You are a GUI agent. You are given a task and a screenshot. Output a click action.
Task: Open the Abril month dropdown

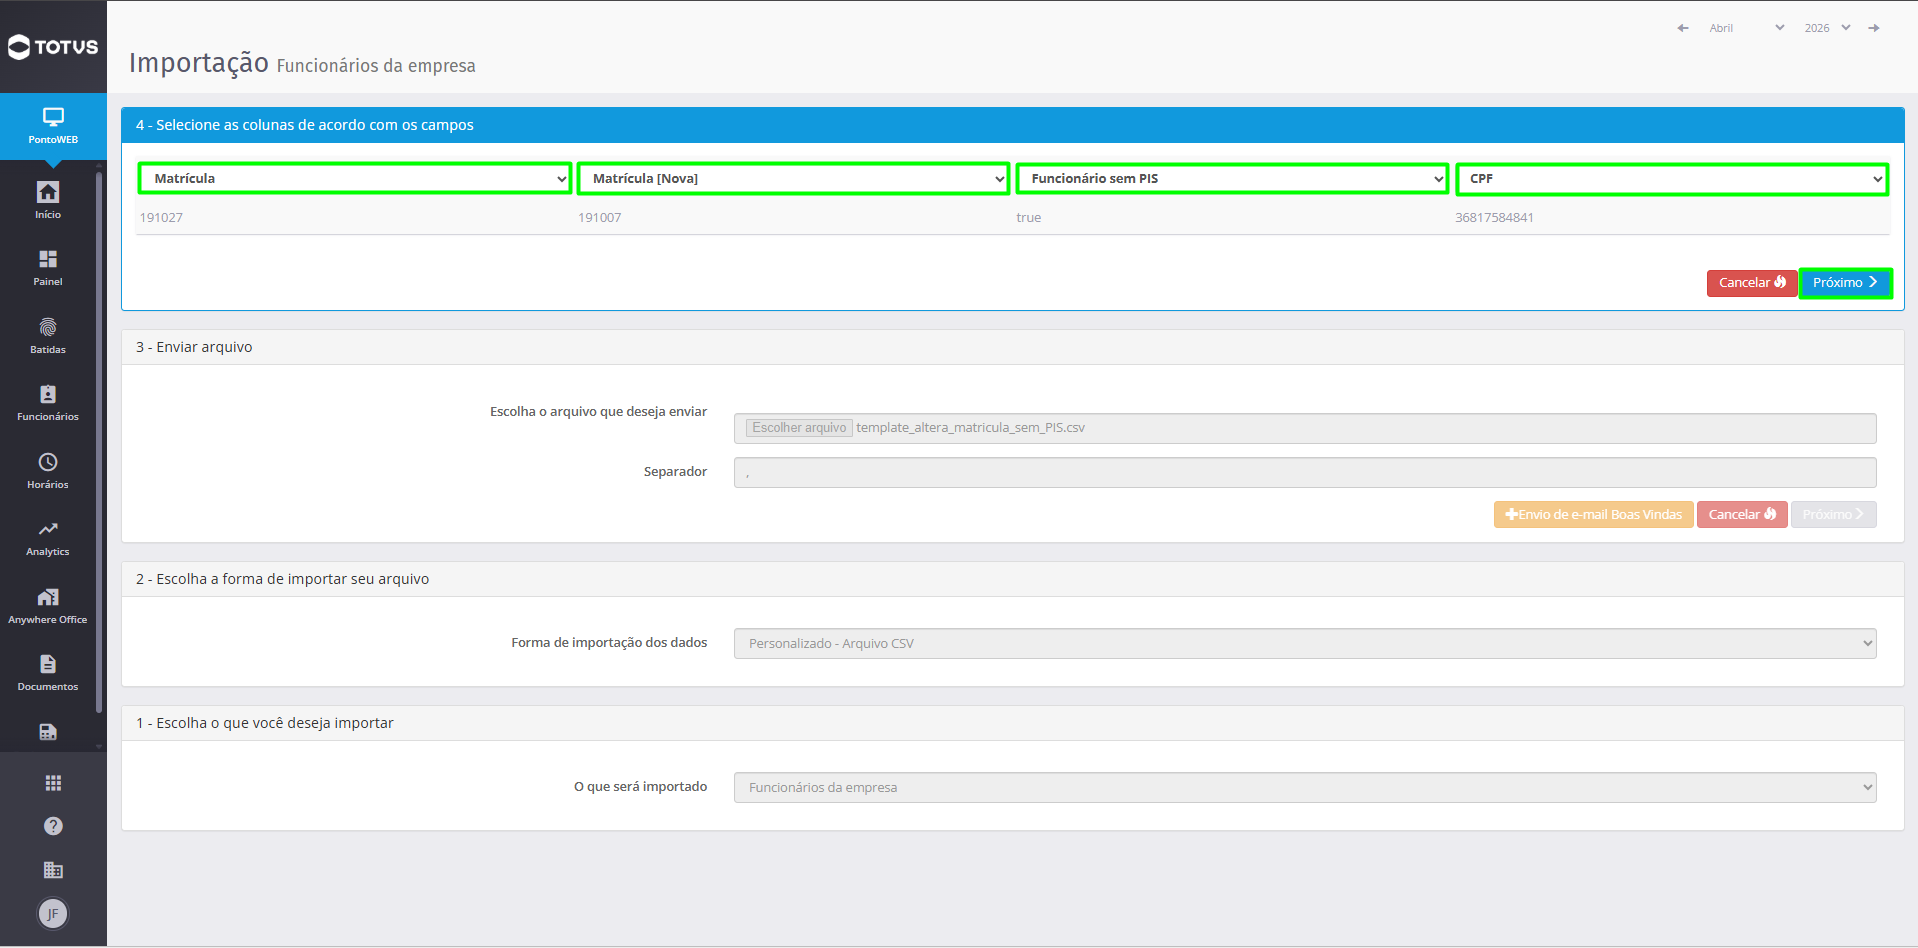(1746, 28)
